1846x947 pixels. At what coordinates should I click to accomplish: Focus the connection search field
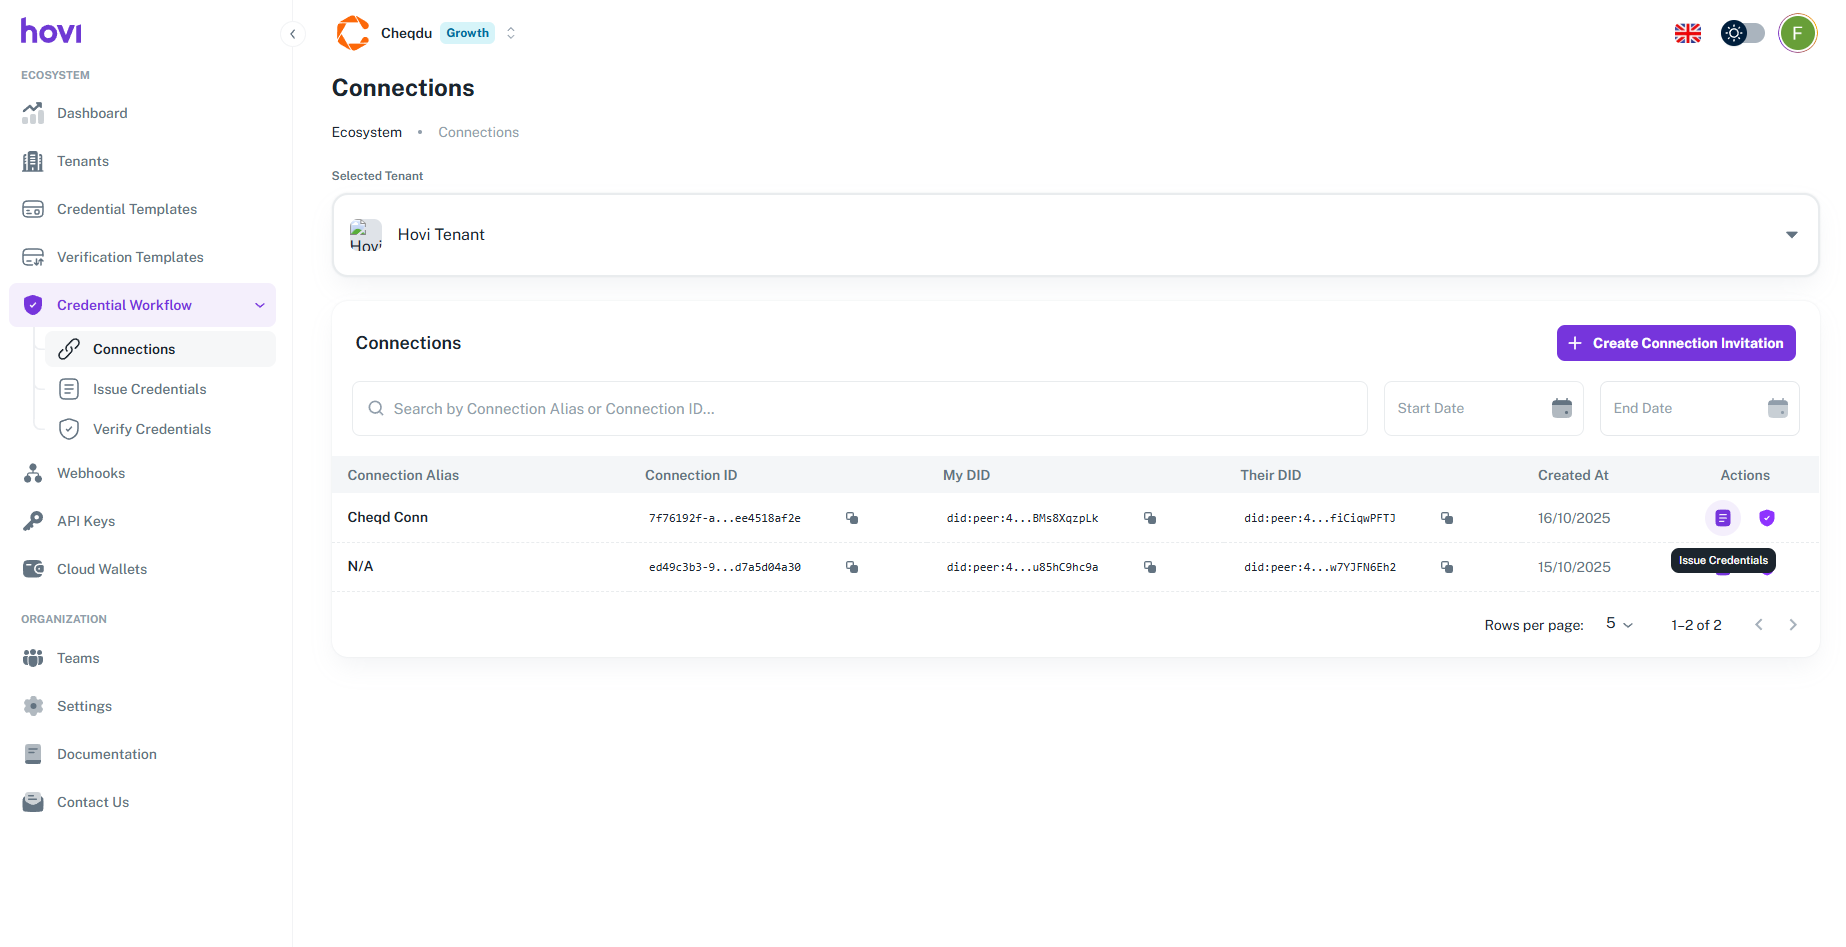[x=860, y=409]
